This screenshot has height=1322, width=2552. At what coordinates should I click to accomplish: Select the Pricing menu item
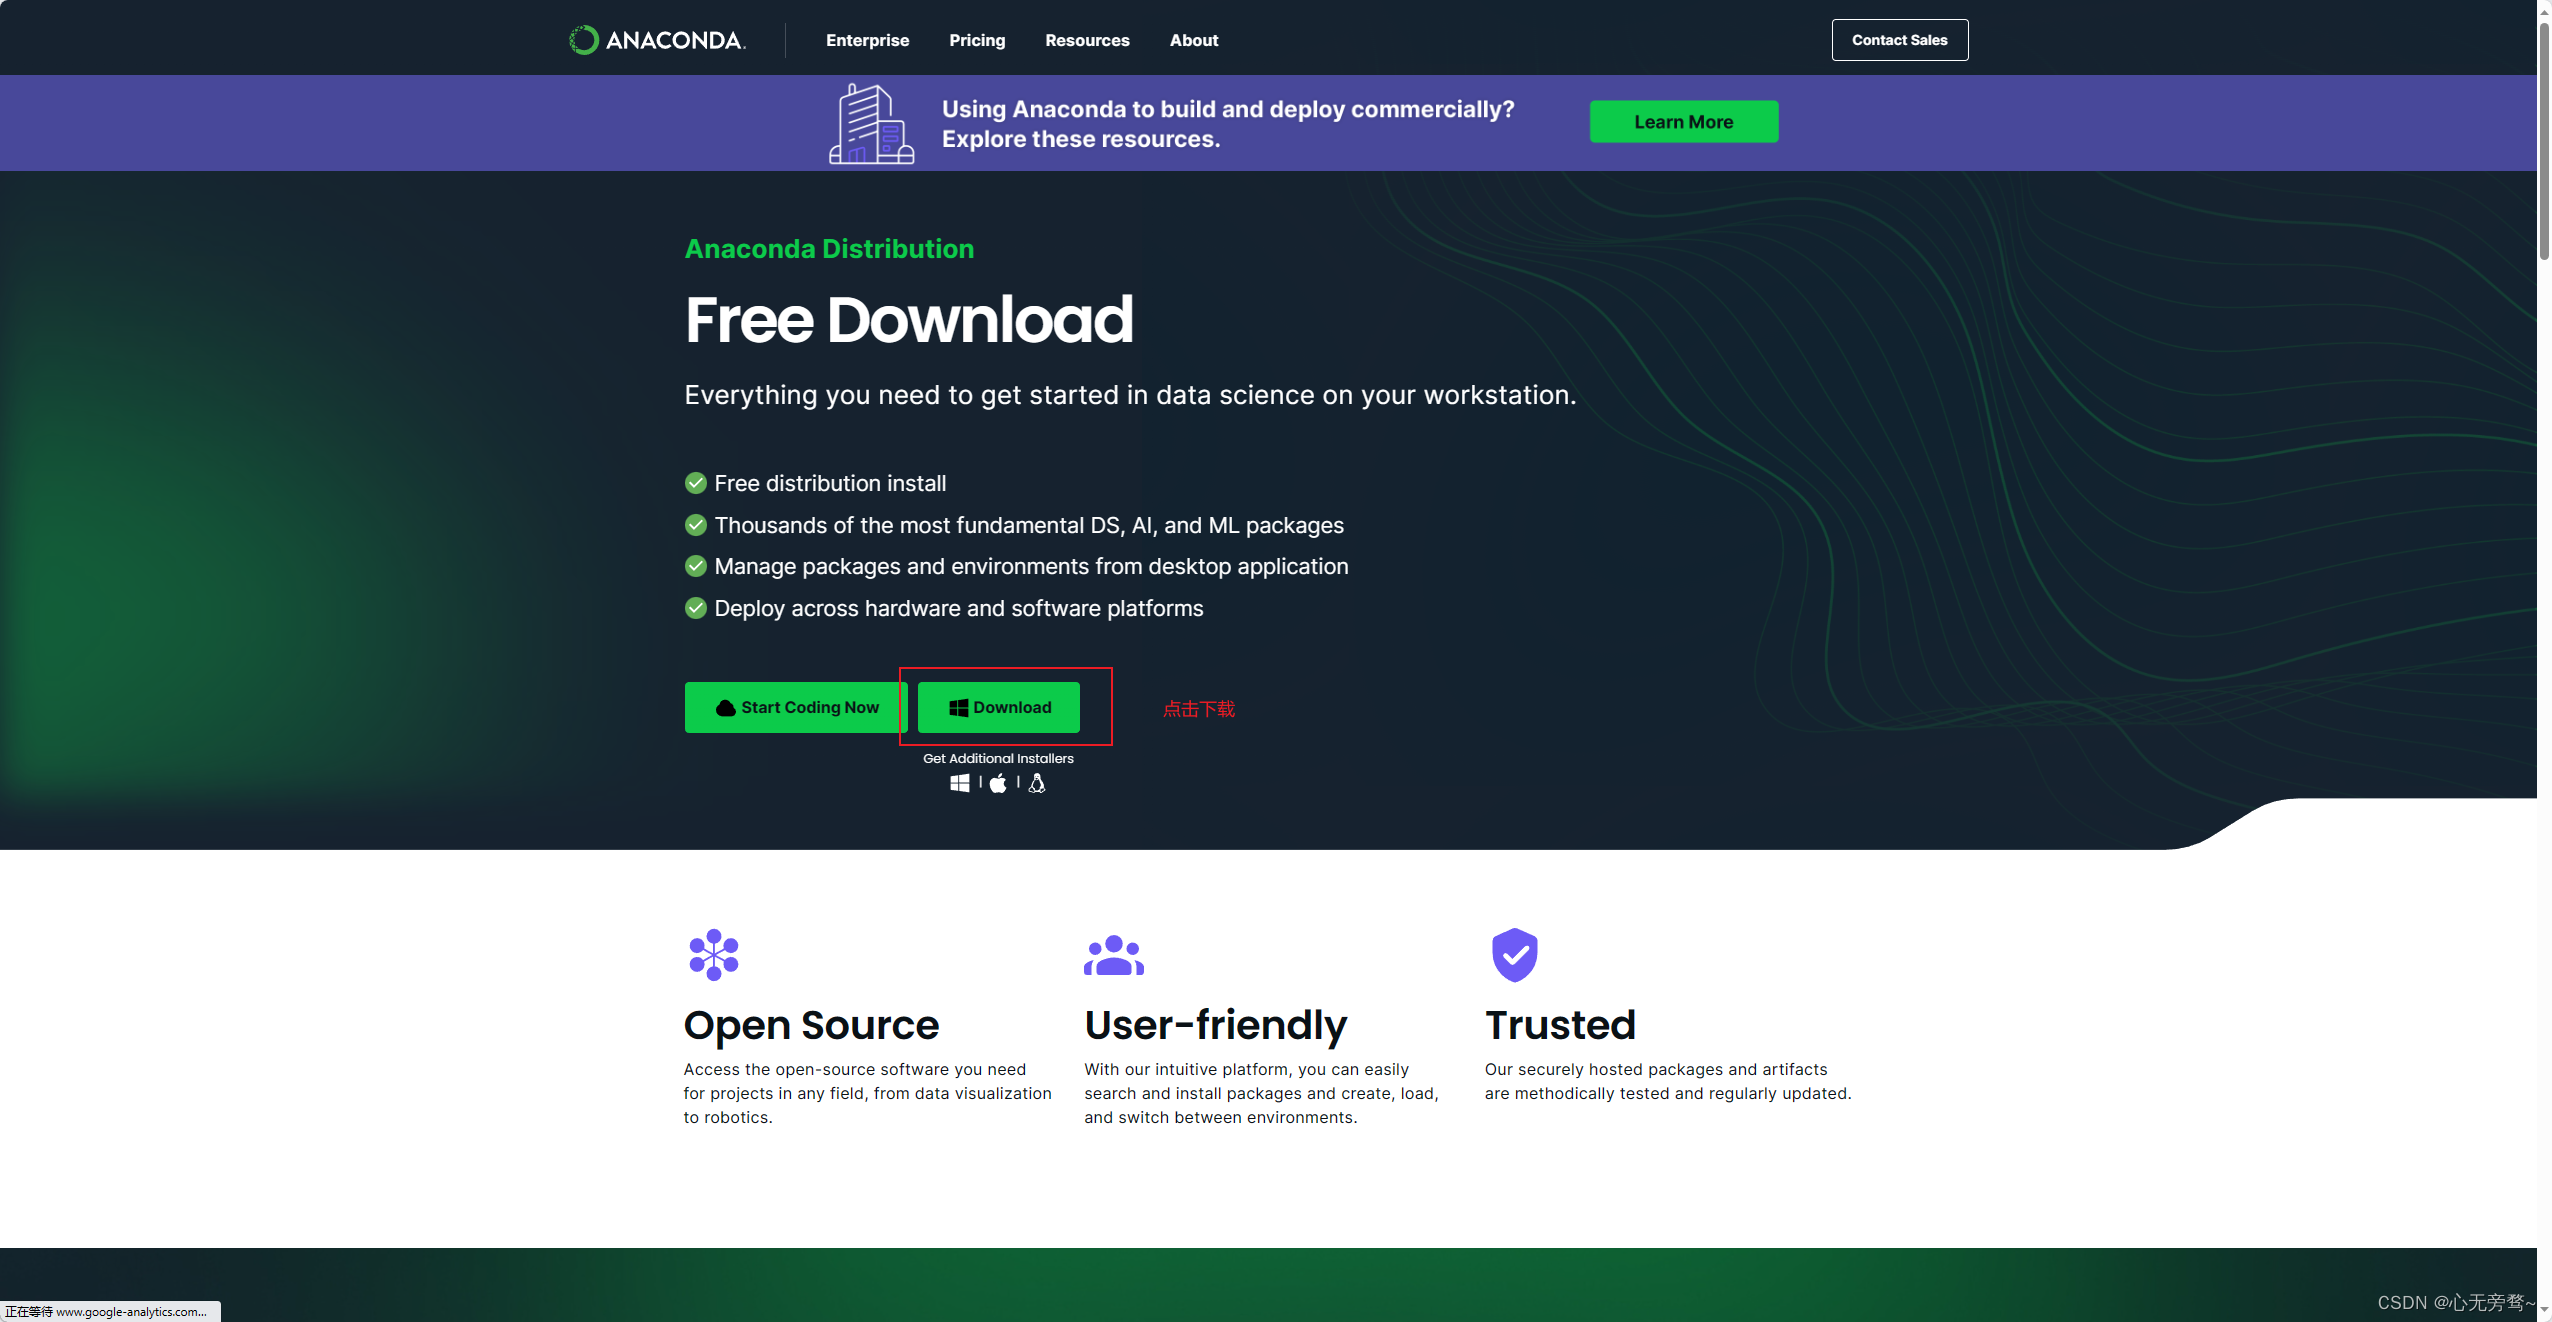click(976, 39)
